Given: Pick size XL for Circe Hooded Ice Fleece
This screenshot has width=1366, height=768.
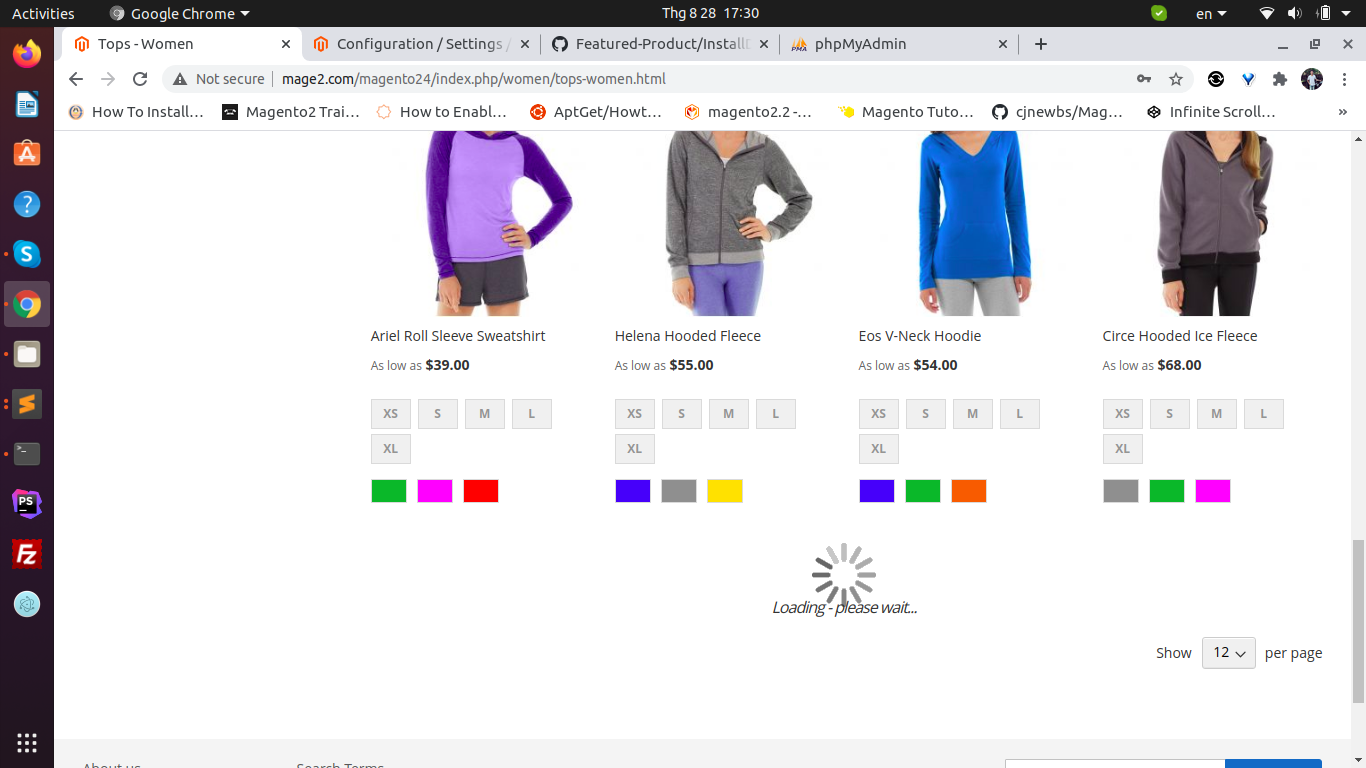Looking at the screenshot, I should [x=1122, y=449].
